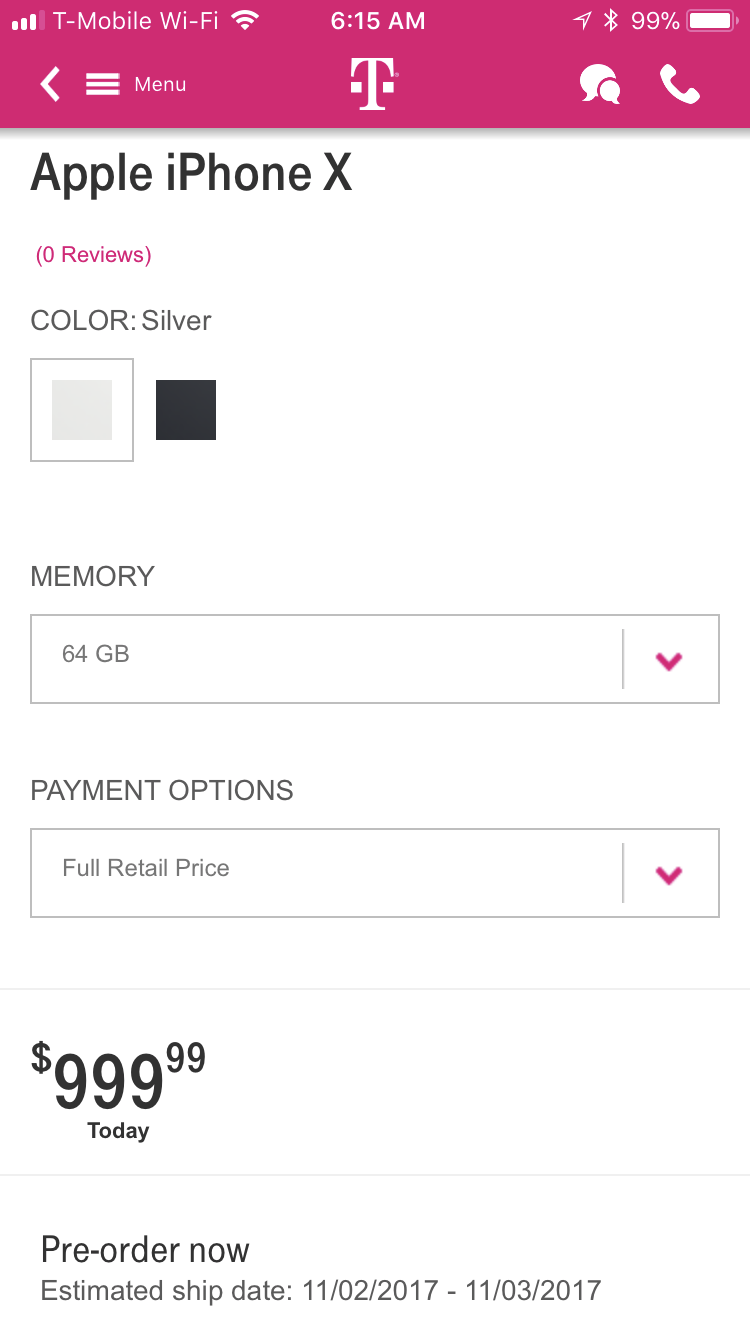This screenshot has width=750, height=1334.
Task: Tap the Bluetooth status icon
Action: [x=612, y=20]
